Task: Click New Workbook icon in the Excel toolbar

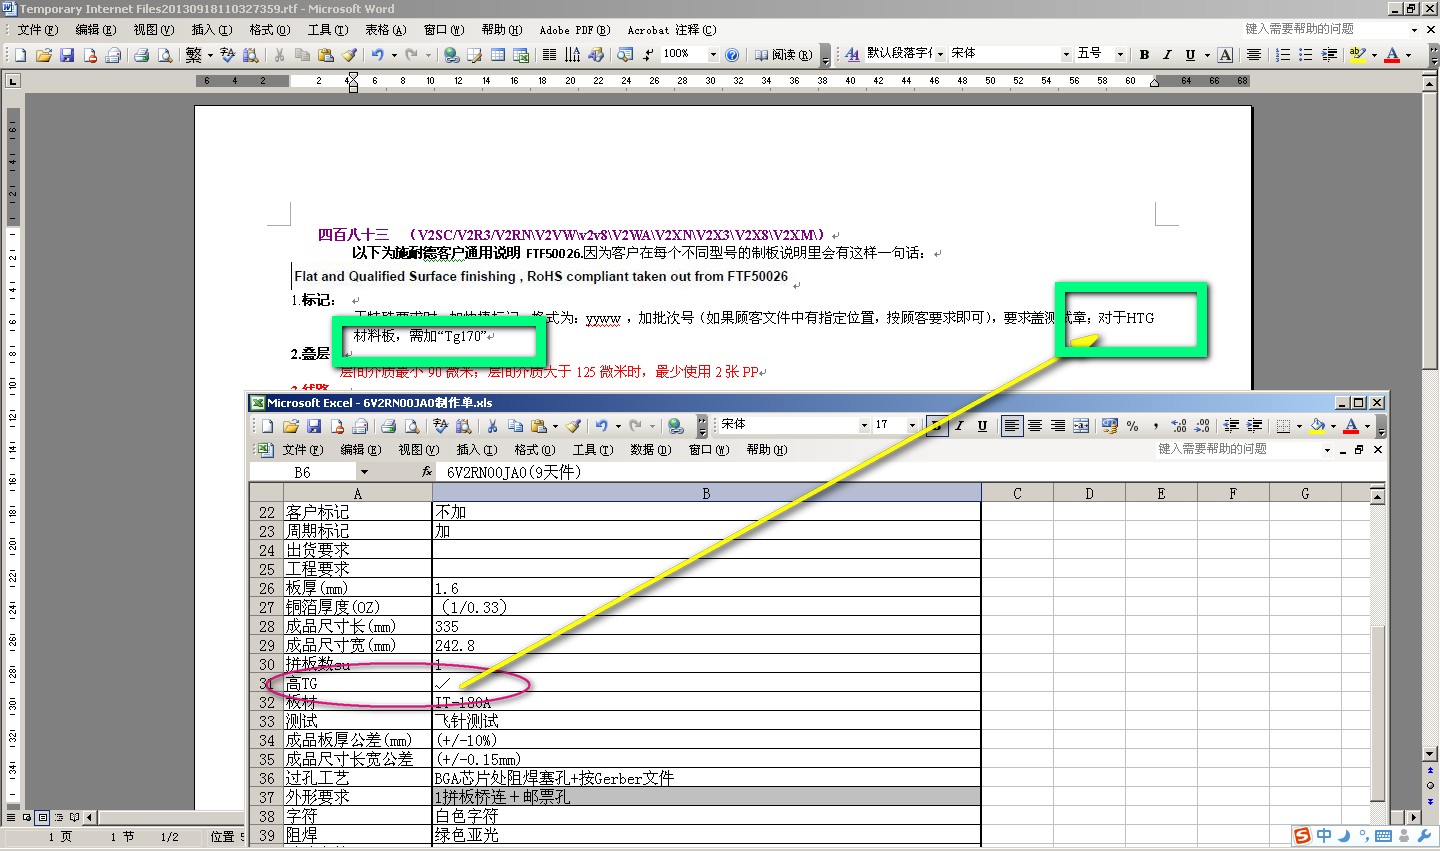Action: (267, 426)
